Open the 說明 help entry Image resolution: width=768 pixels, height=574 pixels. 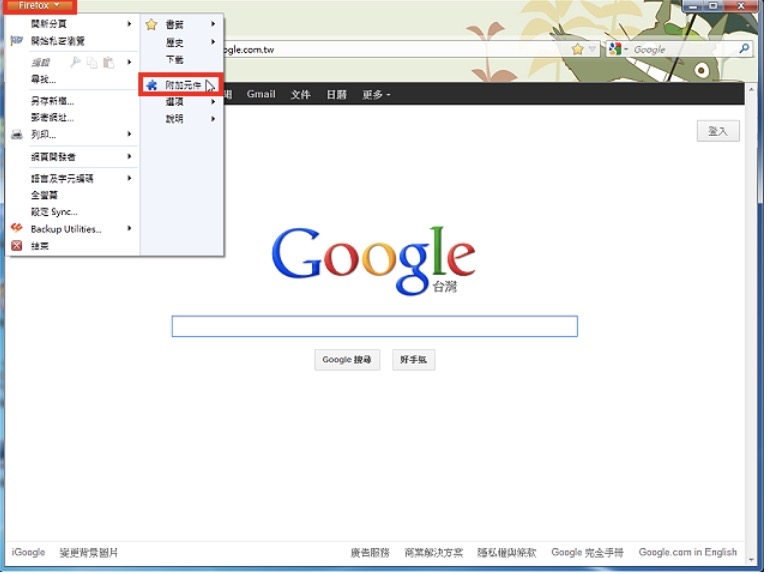pos(174,119)
